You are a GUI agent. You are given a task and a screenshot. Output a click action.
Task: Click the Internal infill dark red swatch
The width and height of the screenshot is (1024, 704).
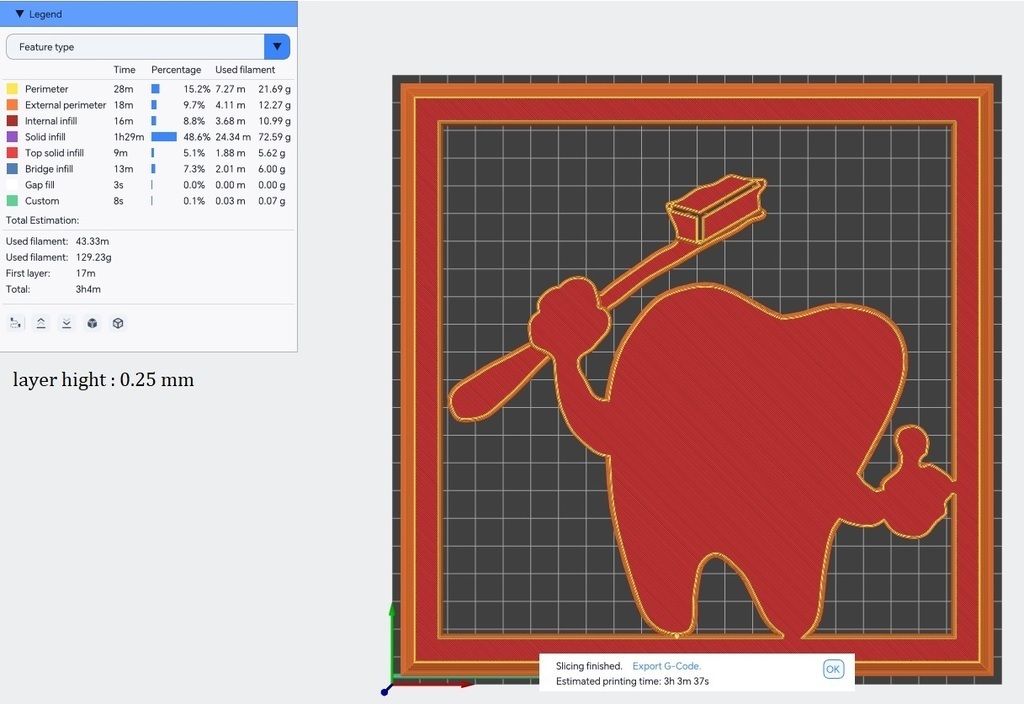pyautogui.click(x=12, y=121)
